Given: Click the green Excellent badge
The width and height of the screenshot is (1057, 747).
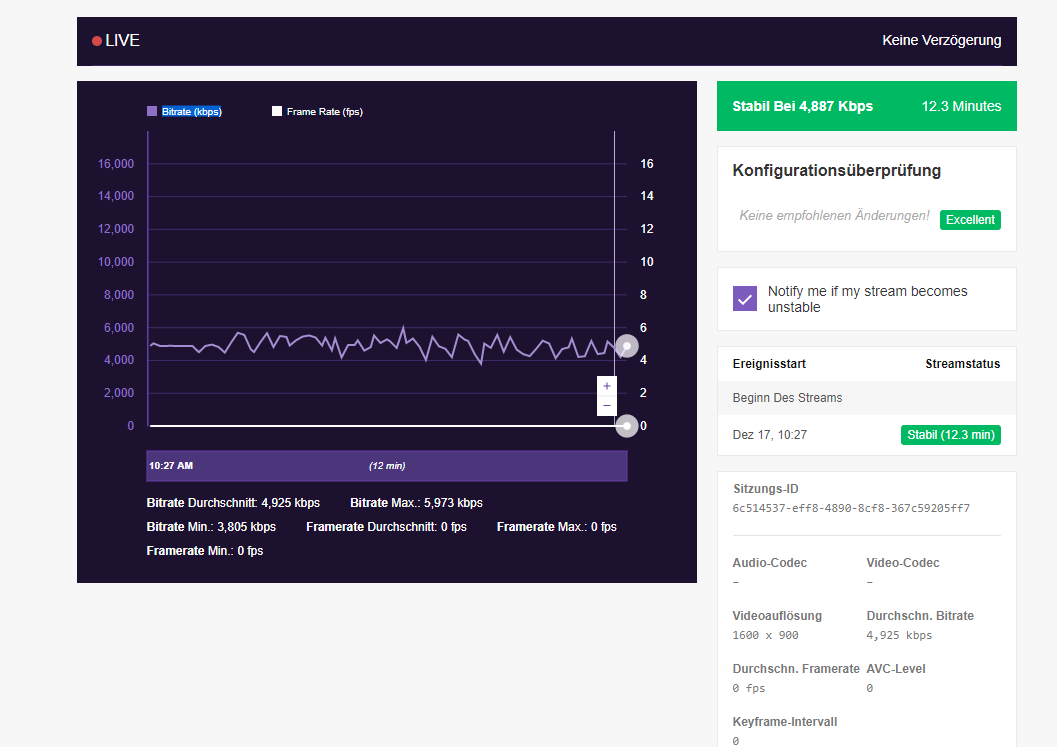Looking at the screenshot, I should (969, 220).
